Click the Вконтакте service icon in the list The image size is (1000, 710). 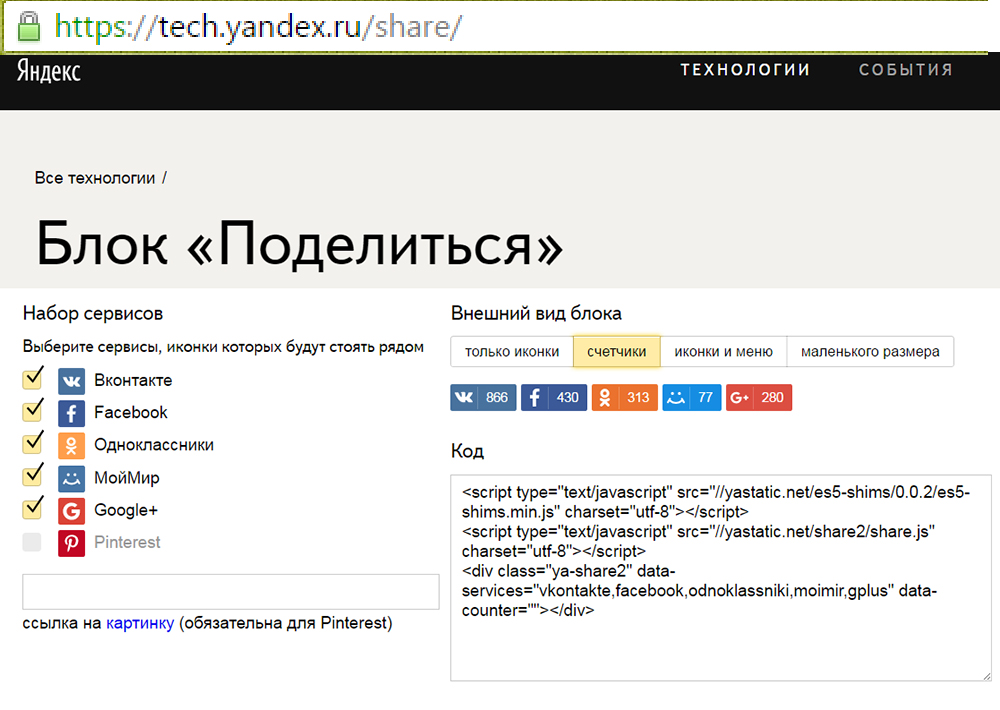[x=71, y=381]
